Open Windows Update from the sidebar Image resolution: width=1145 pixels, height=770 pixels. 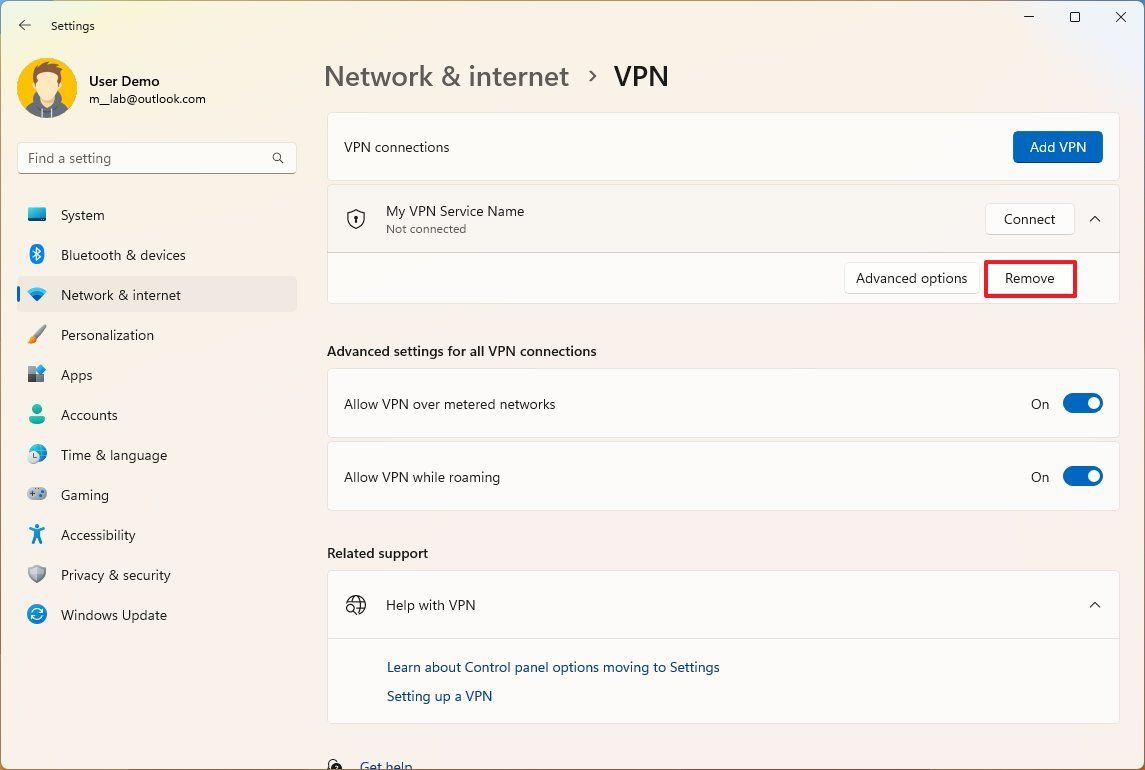pos(36,615)
